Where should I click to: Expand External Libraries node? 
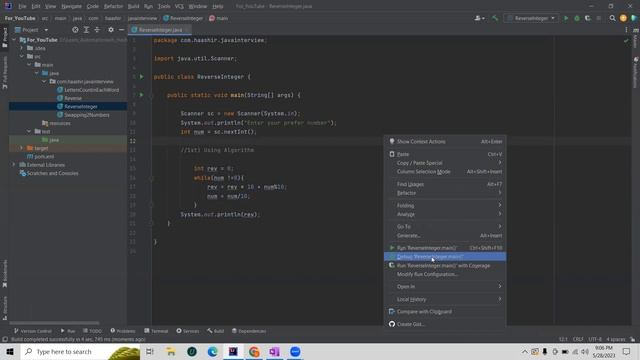click(x=14, y=165)
